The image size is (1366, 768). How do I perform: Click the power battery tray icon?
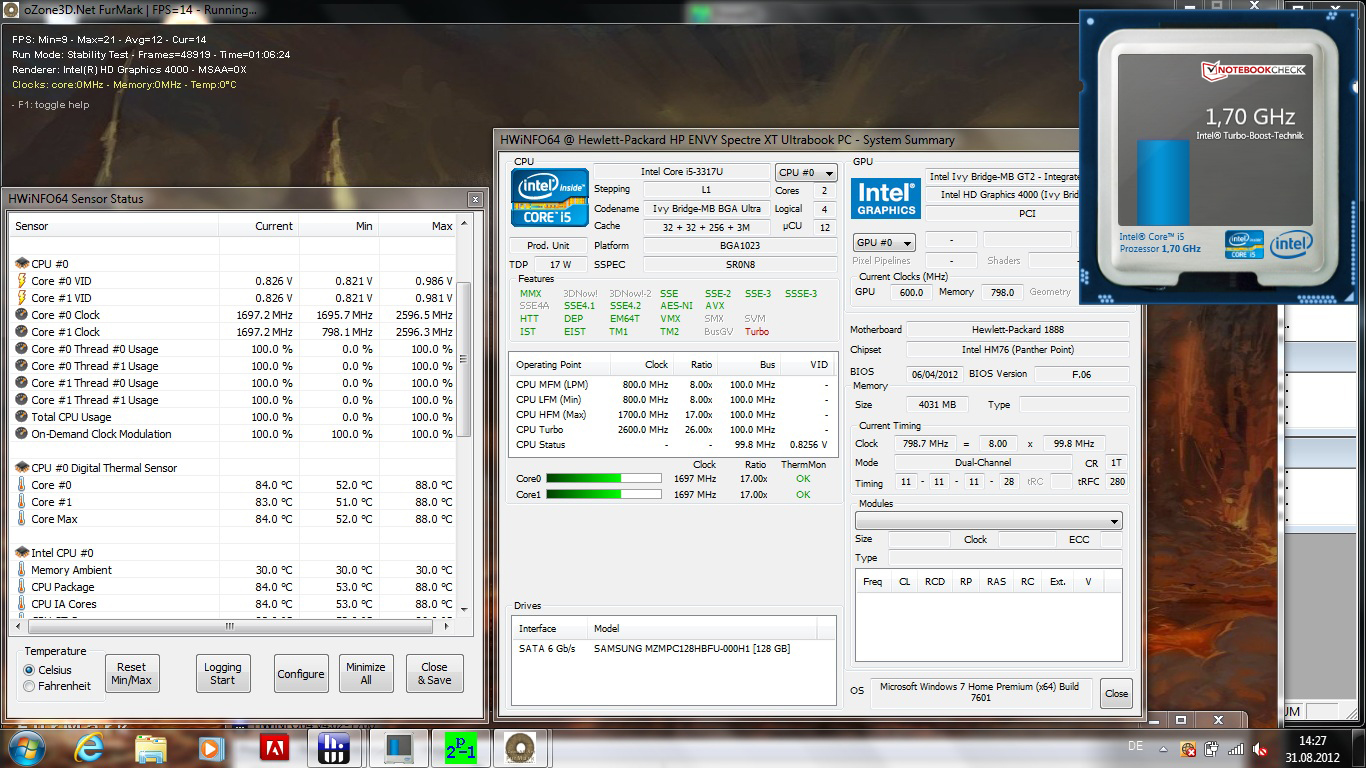coord(1211,748)
